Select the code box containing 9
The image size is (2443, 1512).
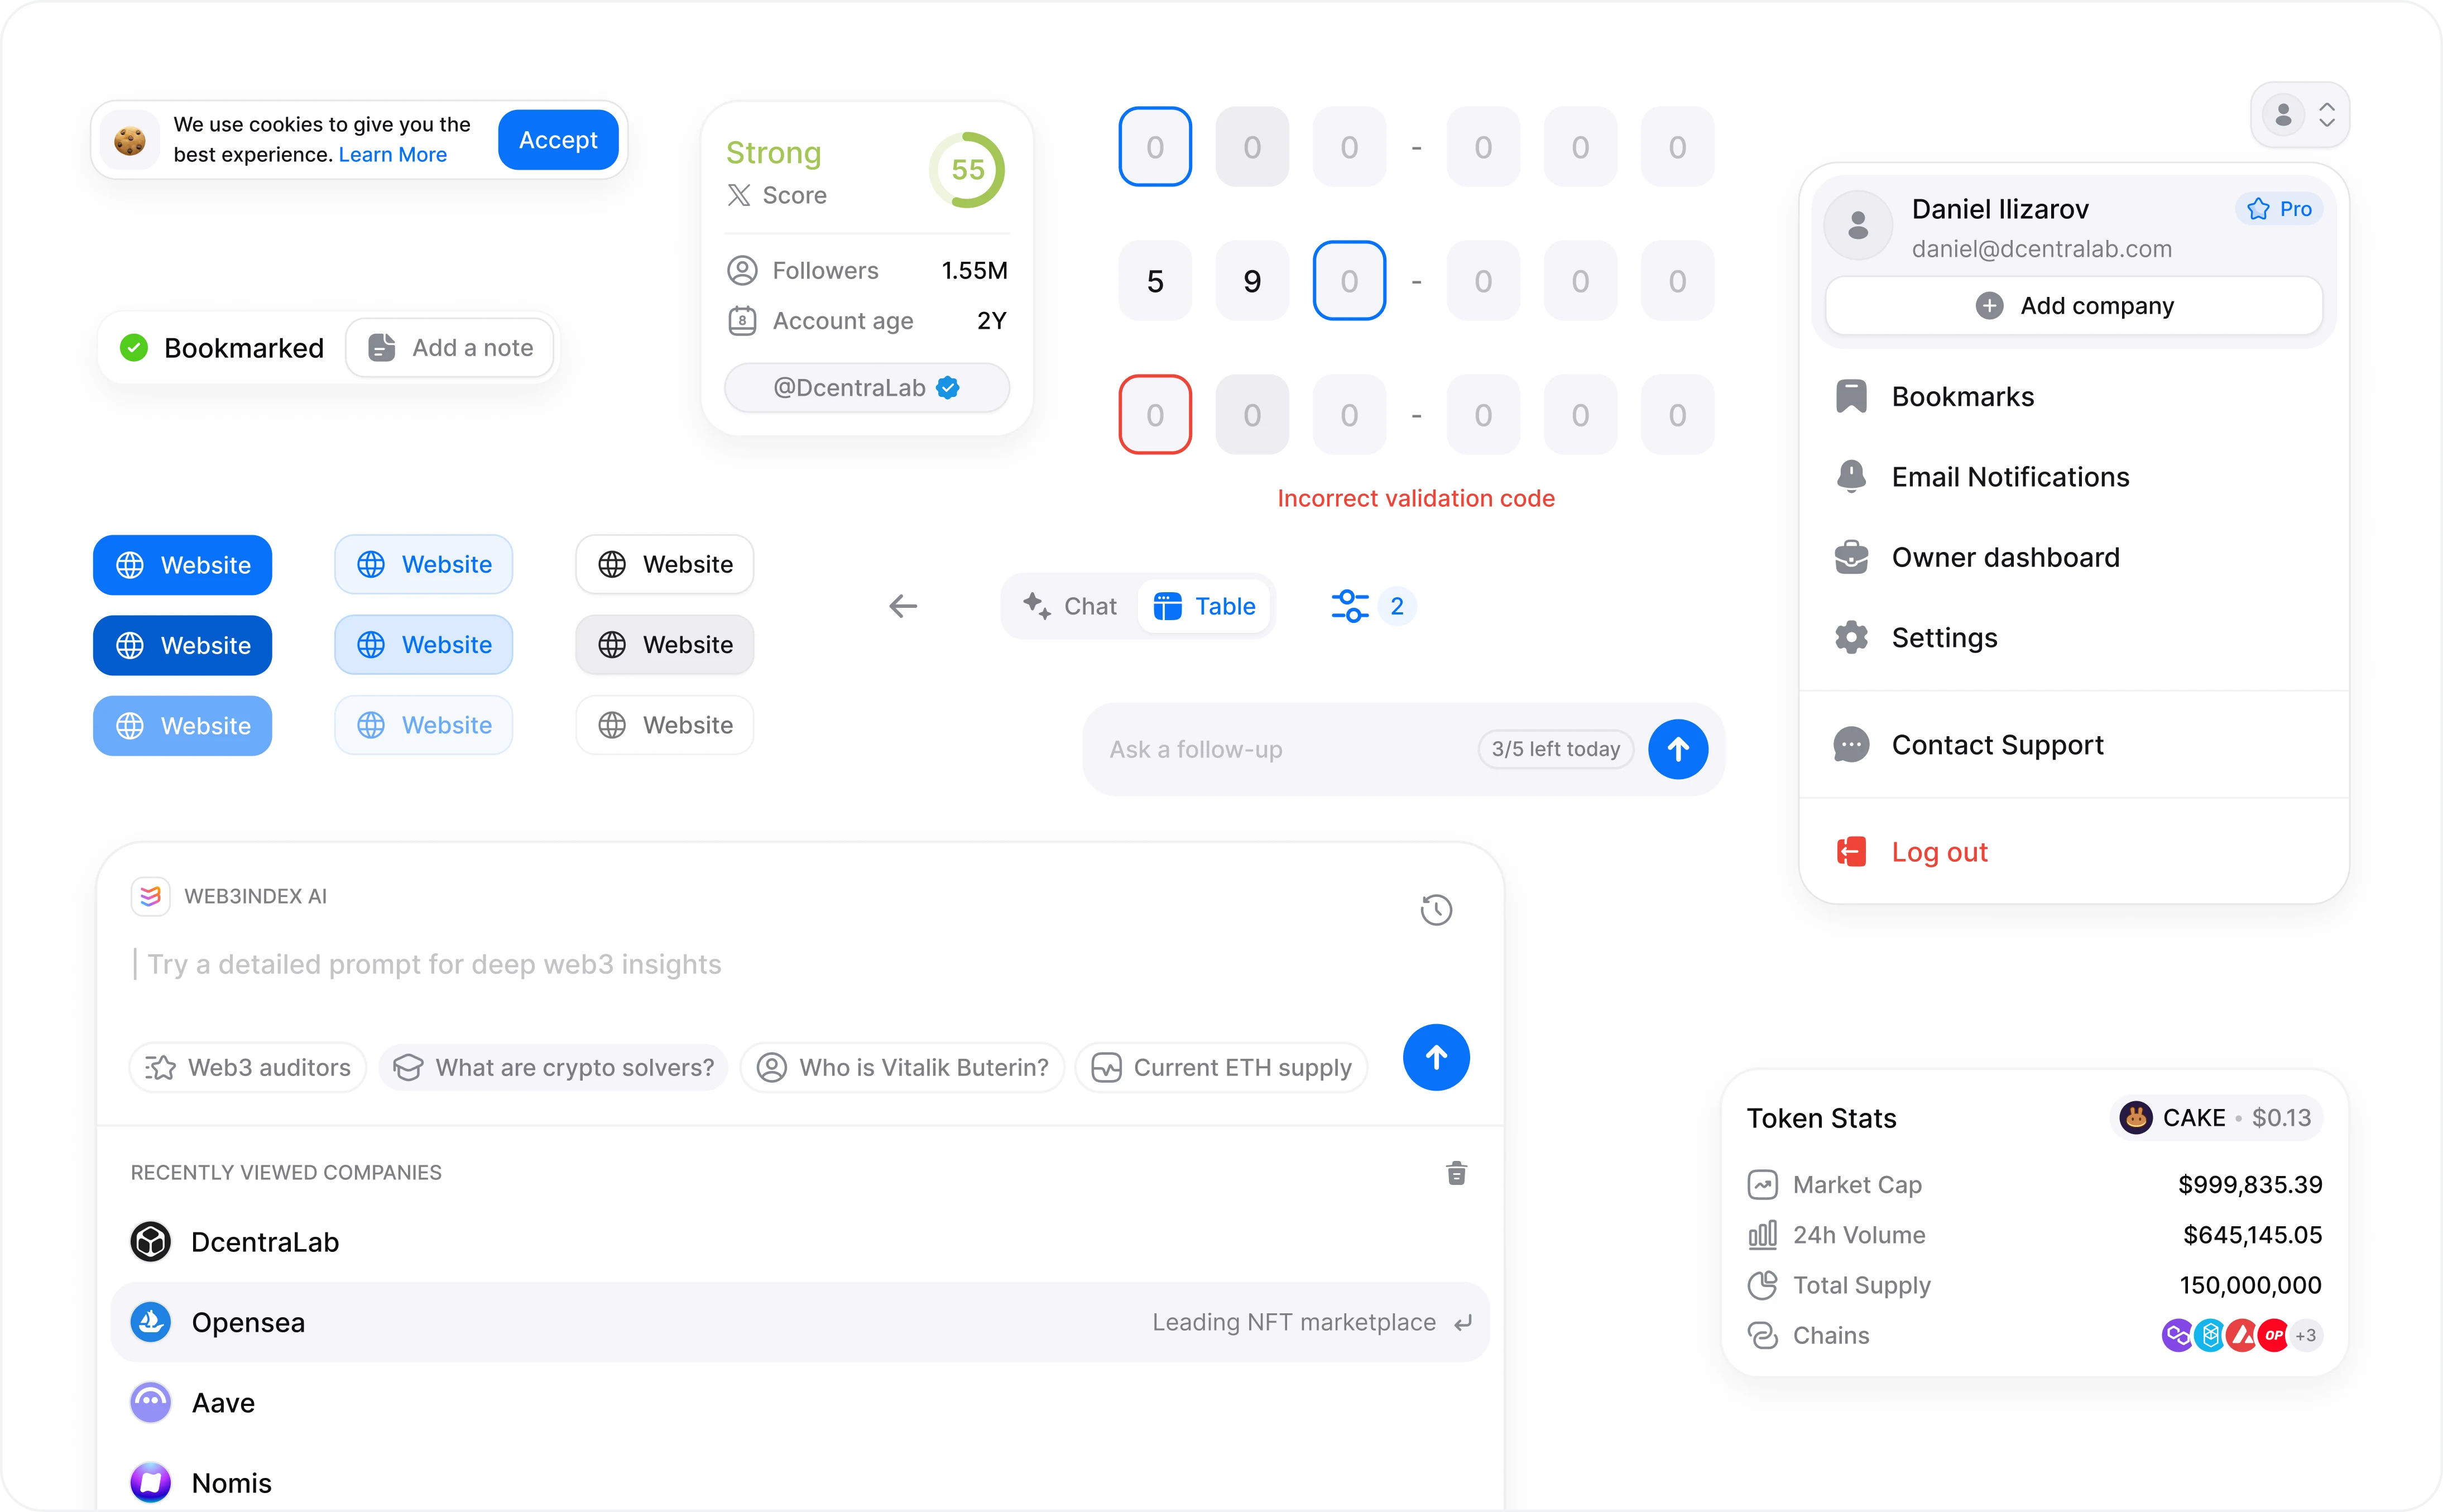click(x=1252, y=281)
